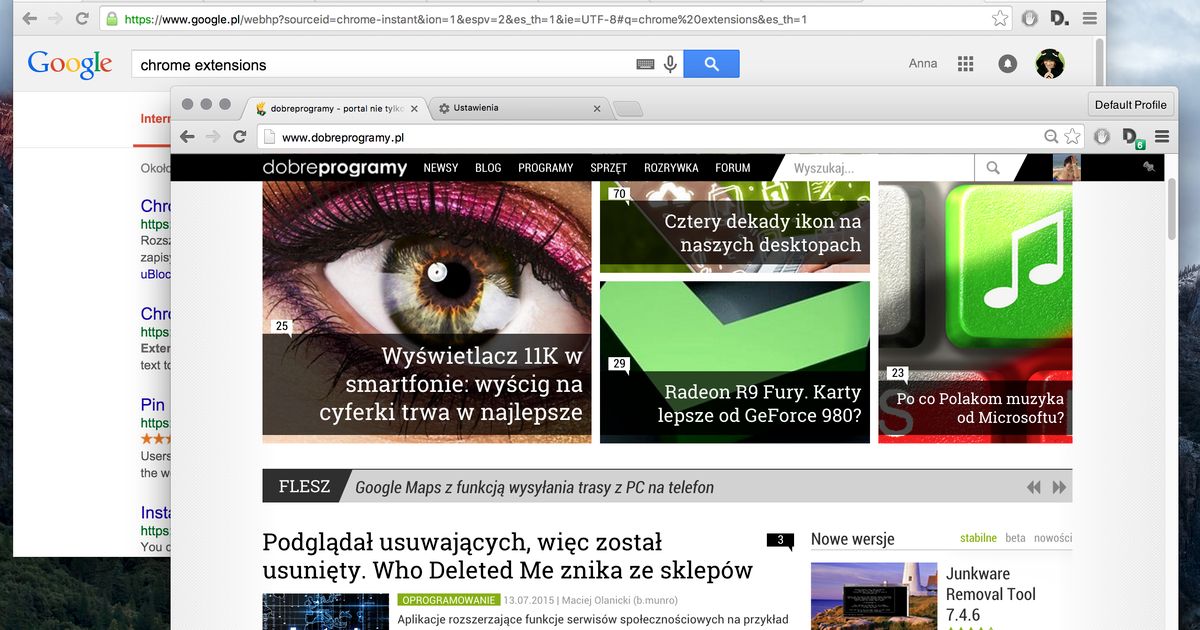Screen dimensions: 1200x630
Task: Select the beta filter under Nowe wersje
Action: [x=1015, y=538]
